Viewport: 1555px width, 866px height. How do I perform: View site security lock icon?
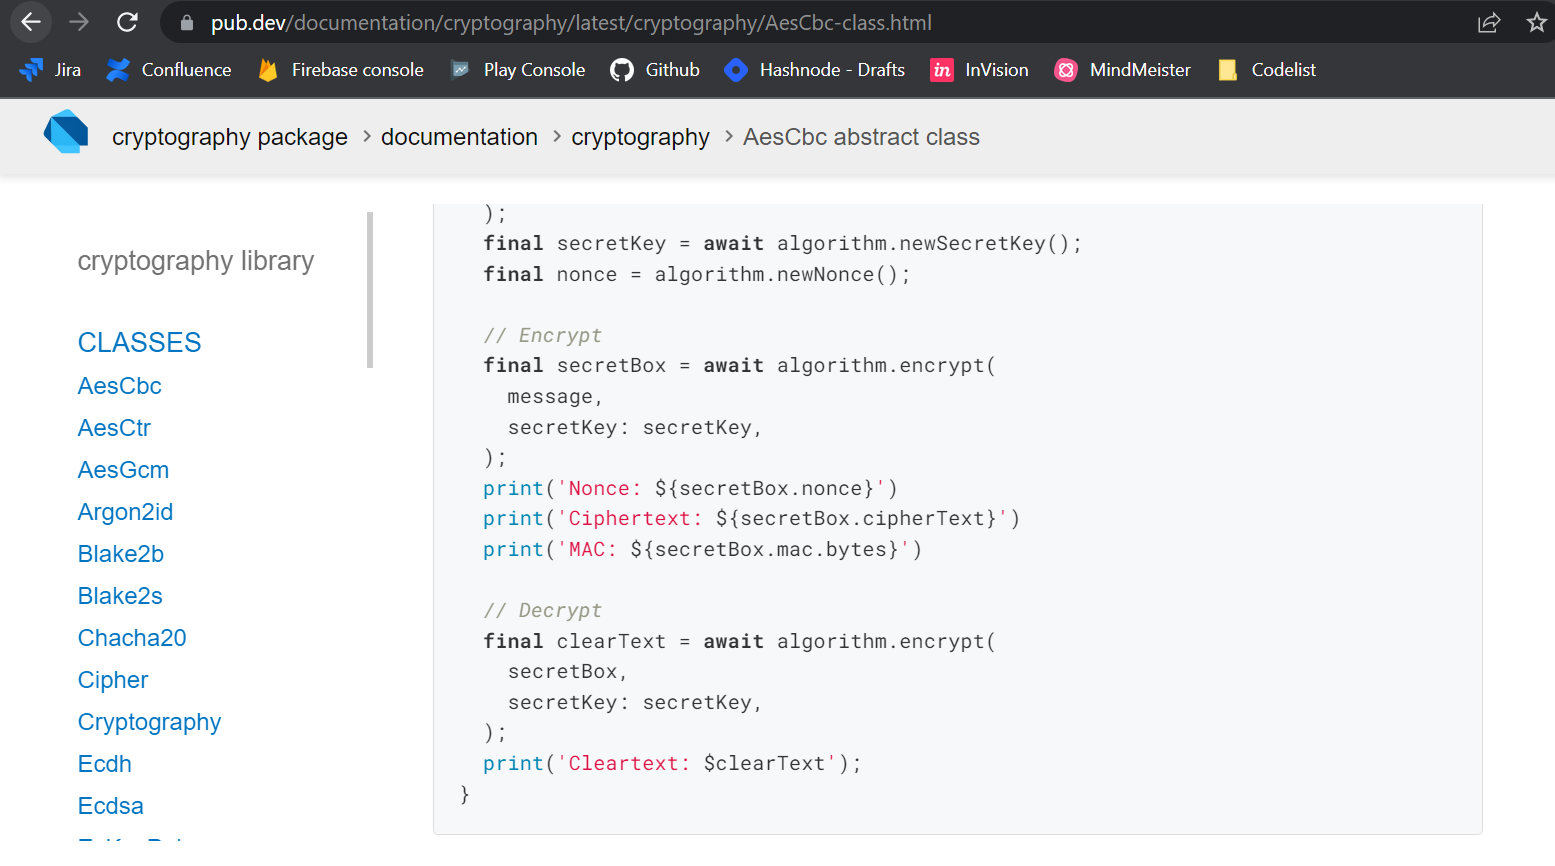point(186,22)
